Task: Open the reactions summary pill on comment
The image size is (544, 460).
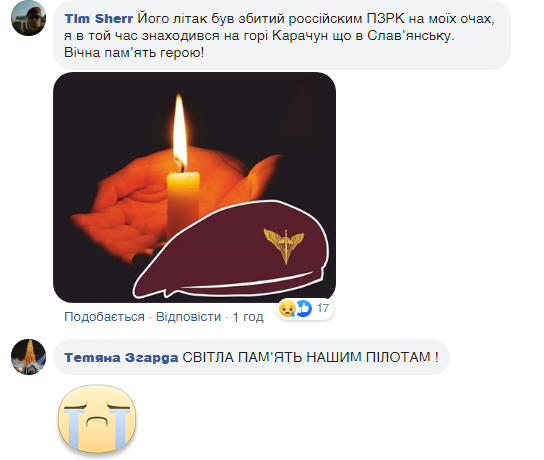Action: pos(305,308)
